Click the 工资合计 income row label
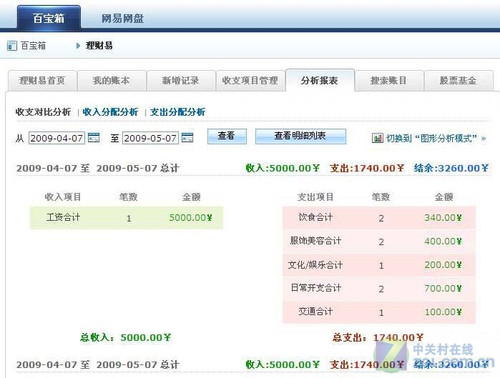 (x=63, y=218)
